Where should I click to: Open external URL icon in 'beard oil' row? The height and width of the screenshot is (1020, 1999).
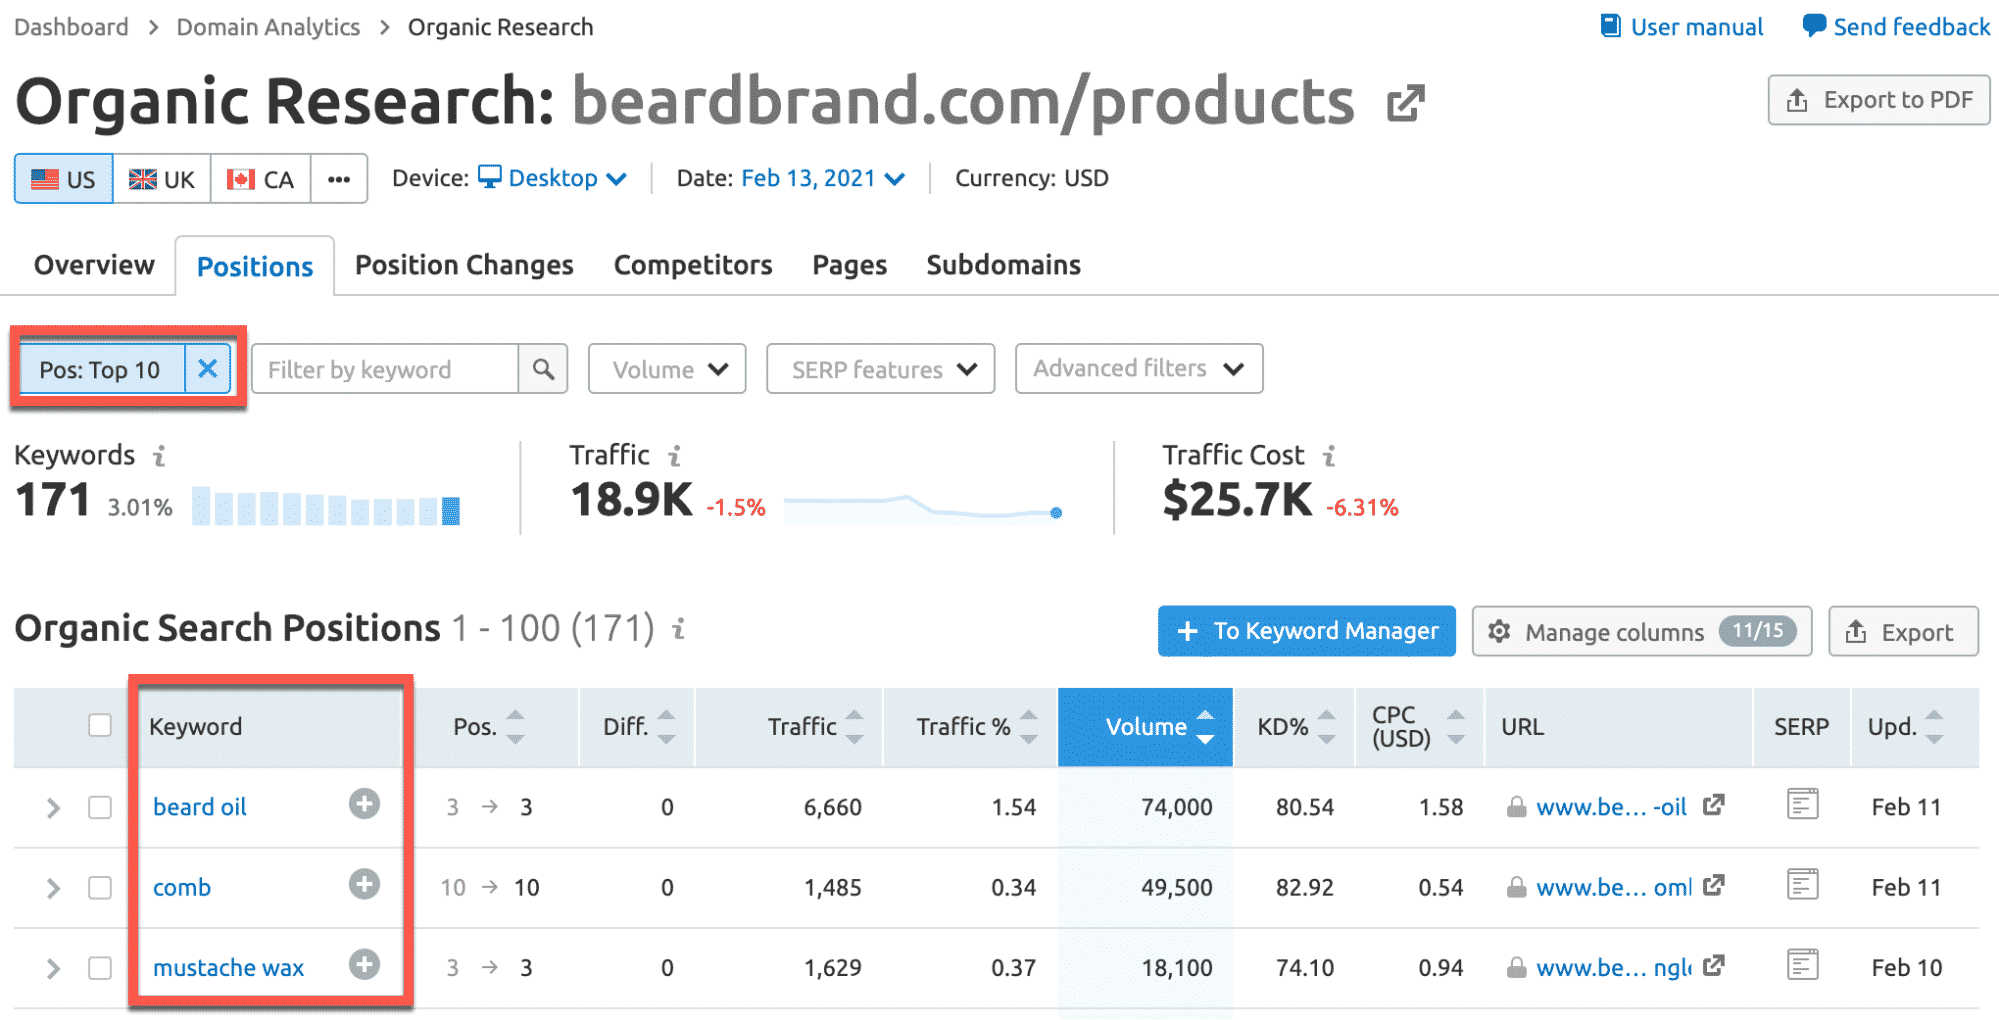(x=1714, y=805)
